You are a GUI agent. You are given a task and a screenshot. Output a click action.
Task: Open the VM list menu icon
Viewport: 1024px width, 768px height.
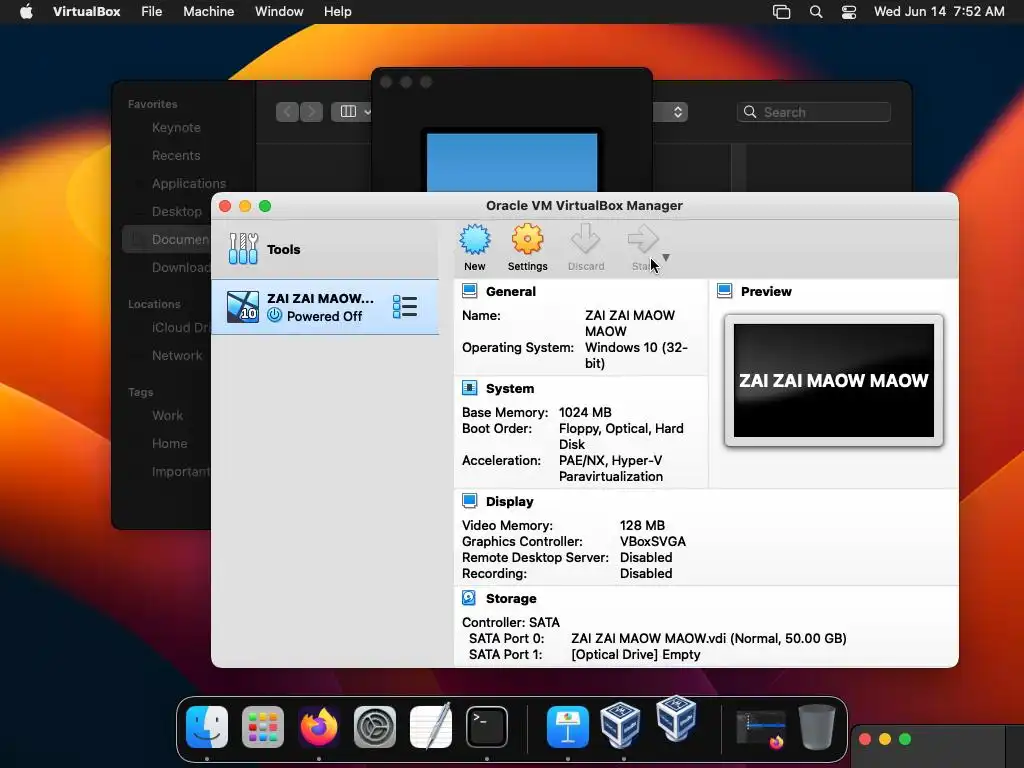[405, 307]
